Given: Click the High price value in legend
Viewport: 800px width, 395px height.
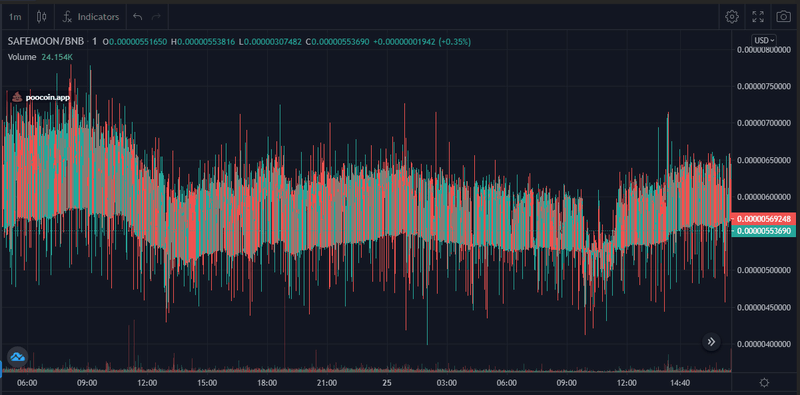Looking at the screenshot, I should pos(206,42).
